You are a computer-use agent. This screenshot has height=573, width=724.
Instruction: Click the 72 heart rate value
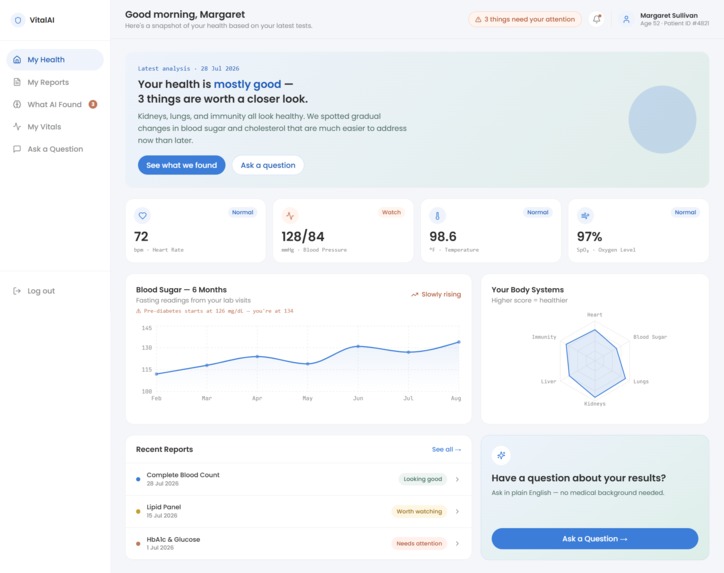141,236
